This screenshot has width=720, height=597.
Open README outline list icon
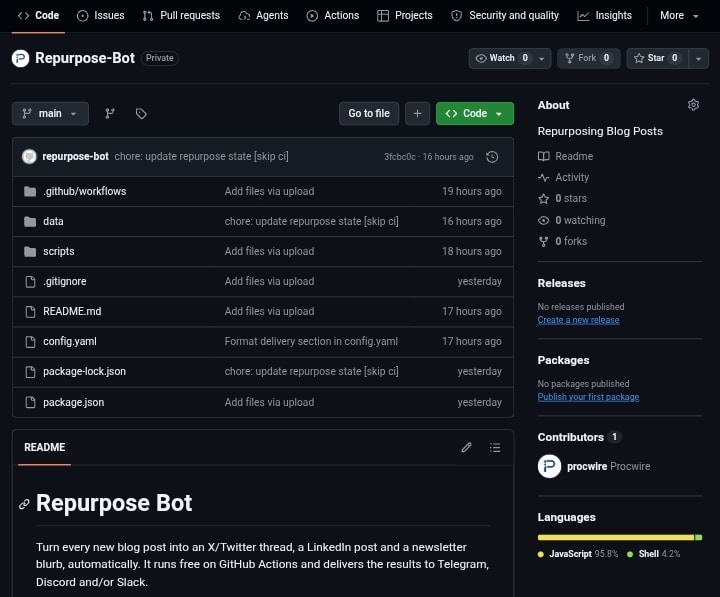click(x=495, y=447)
